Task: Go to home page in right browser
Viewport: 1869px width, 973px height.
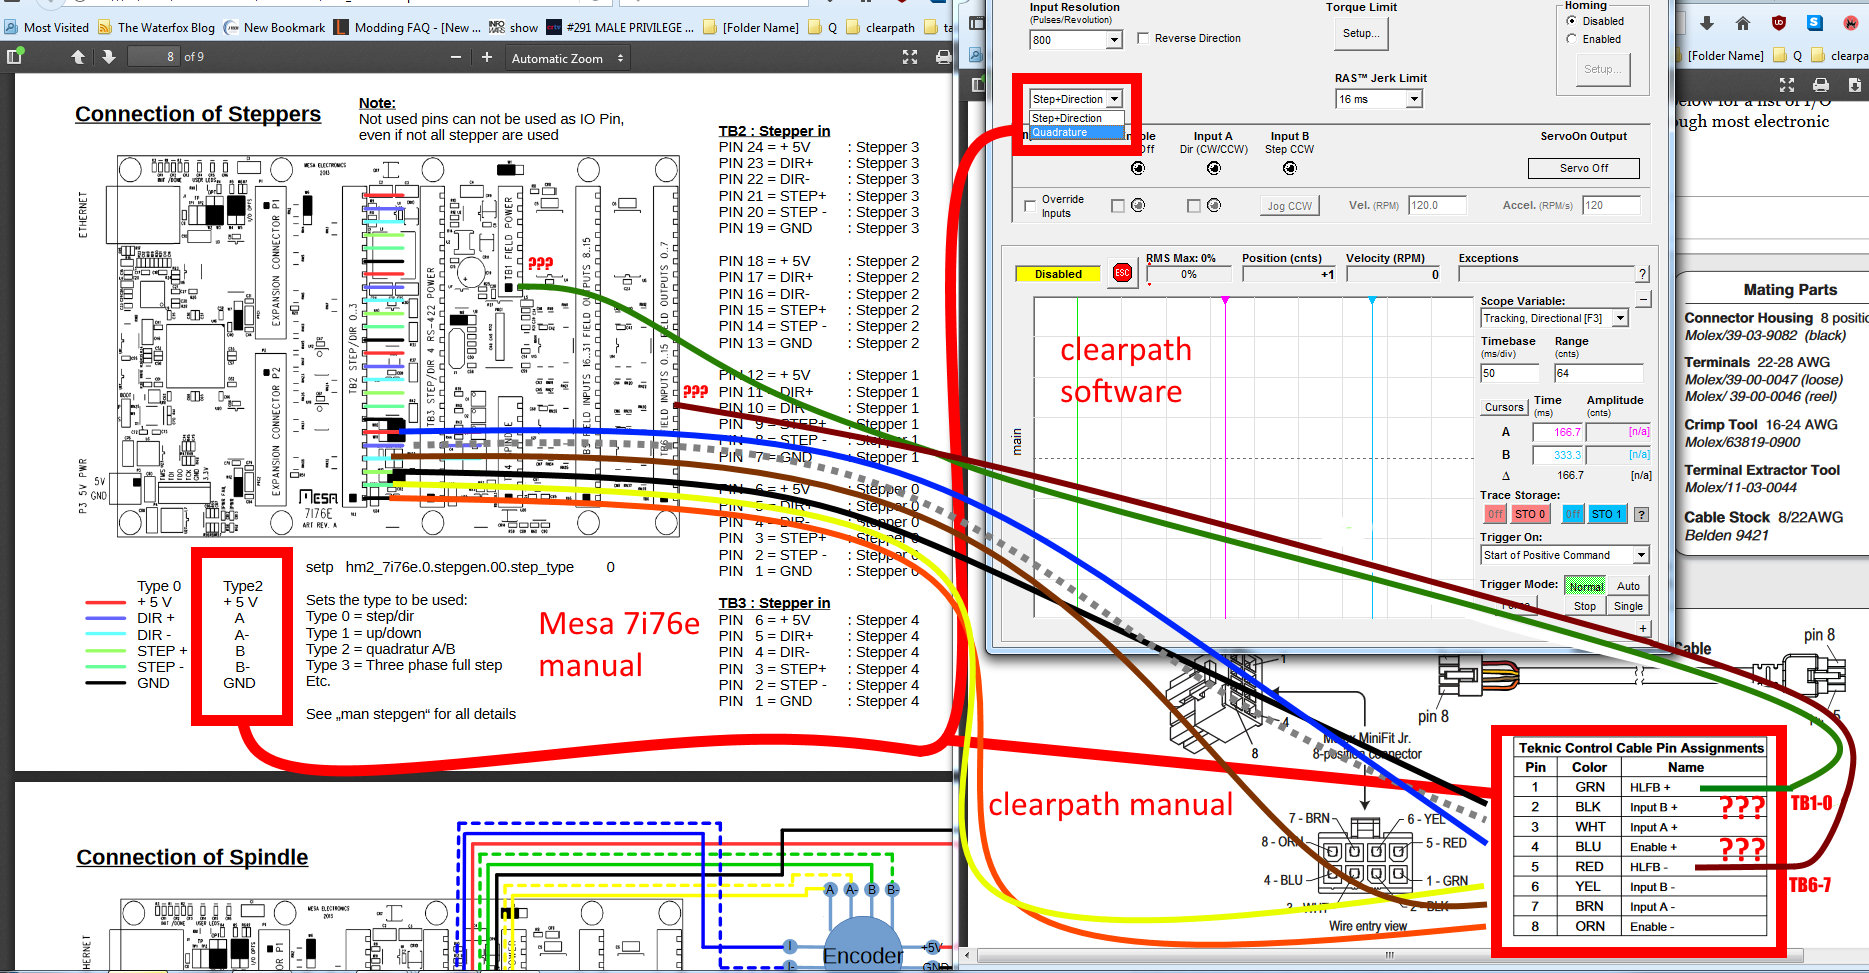Action: pyautogui.click(x=1743, y=22)
